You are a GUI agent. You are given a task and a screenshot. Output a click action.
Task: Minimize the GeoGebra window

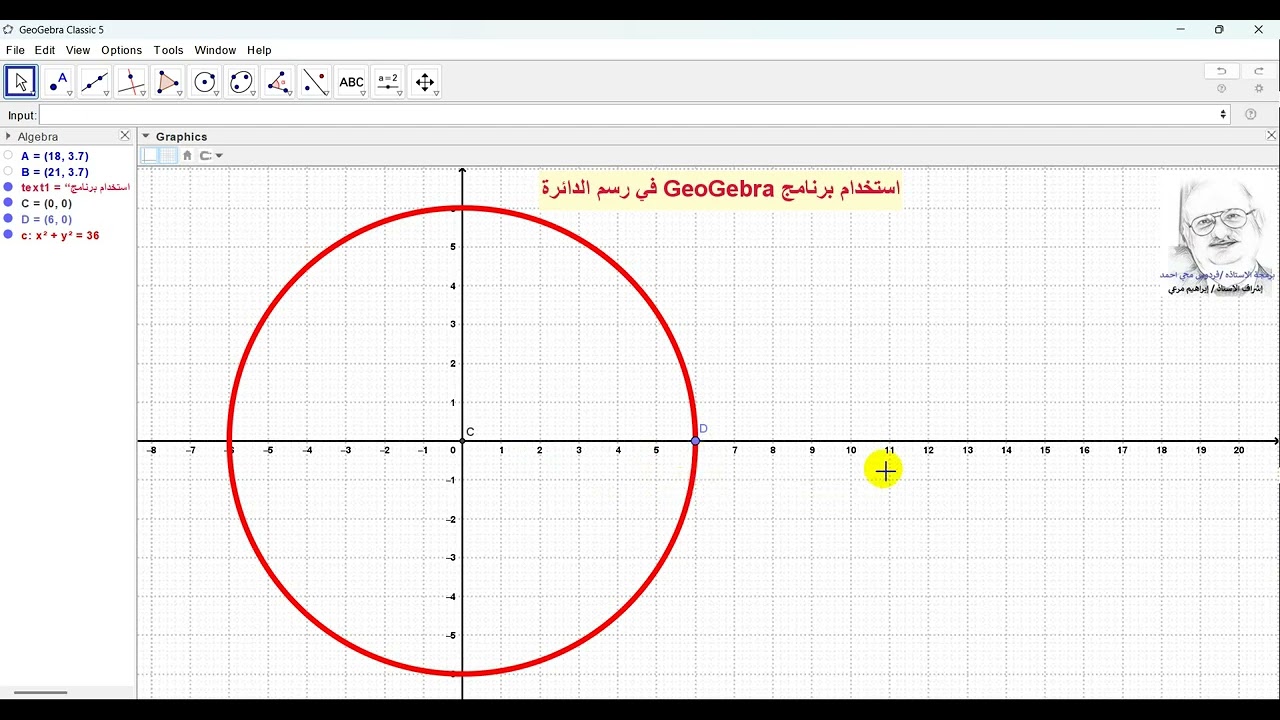pos(1181,29)
